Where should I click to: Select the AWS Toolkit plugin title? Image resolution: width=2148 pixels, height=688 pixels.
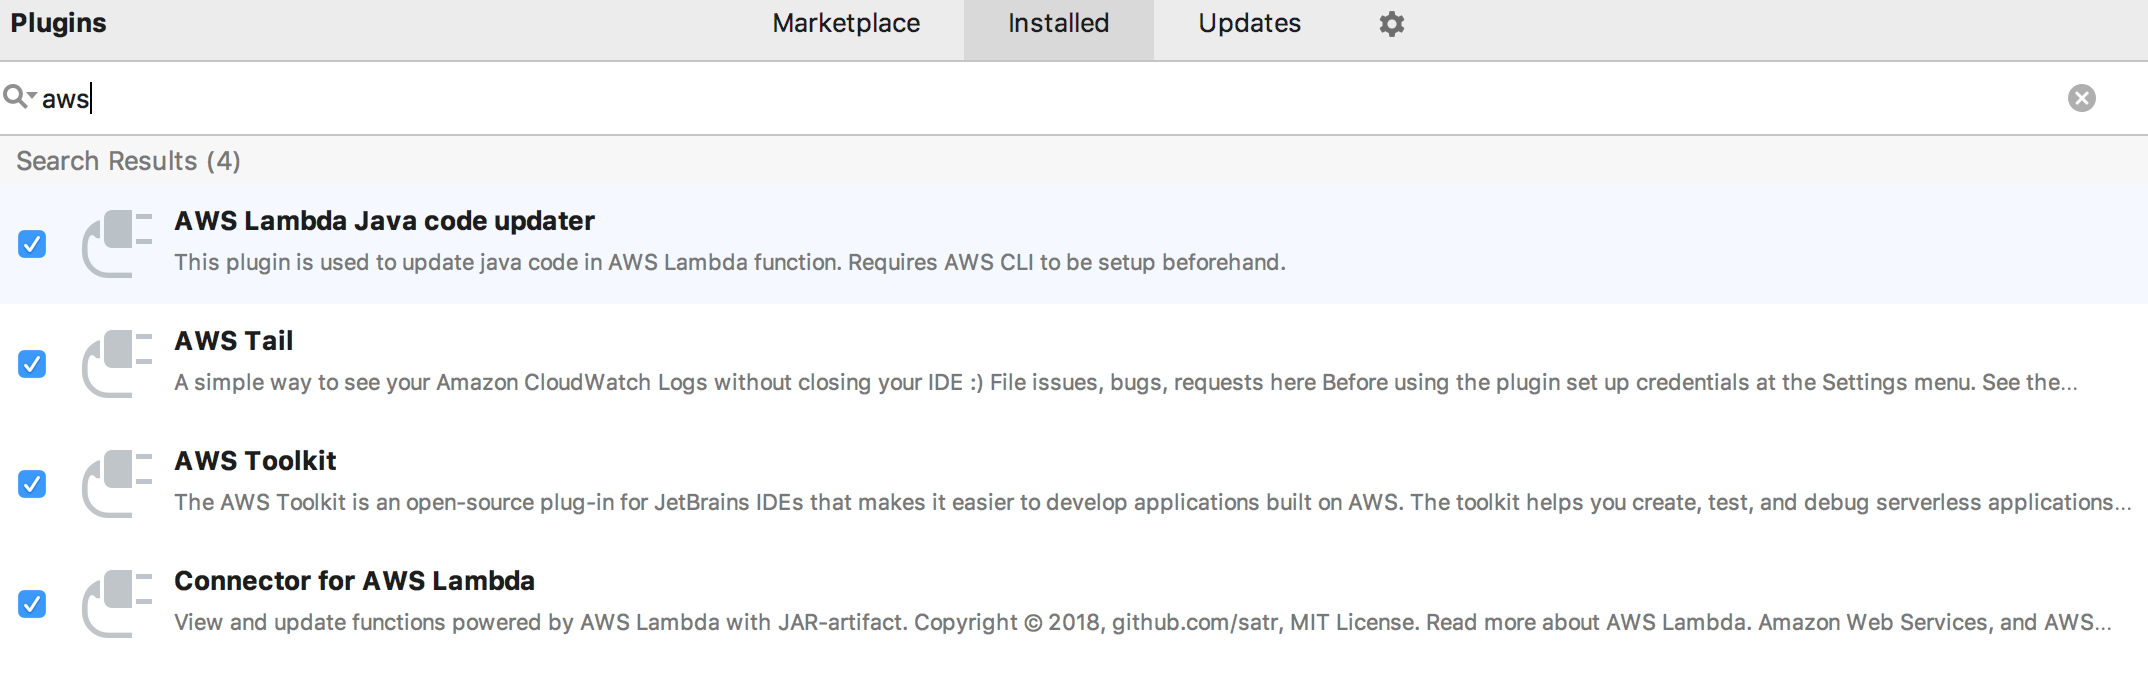tap(255, 461)
